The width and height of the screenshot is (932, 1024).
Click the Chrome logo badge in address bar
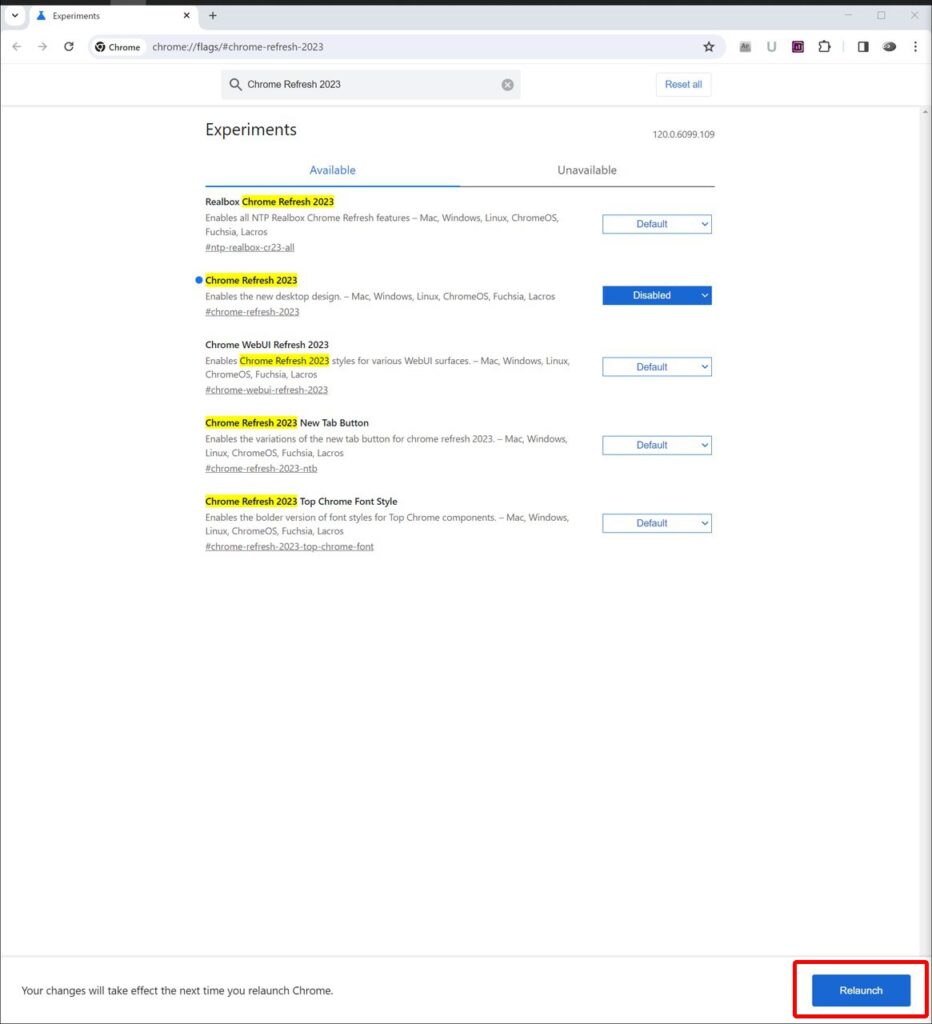coord(117,46)
